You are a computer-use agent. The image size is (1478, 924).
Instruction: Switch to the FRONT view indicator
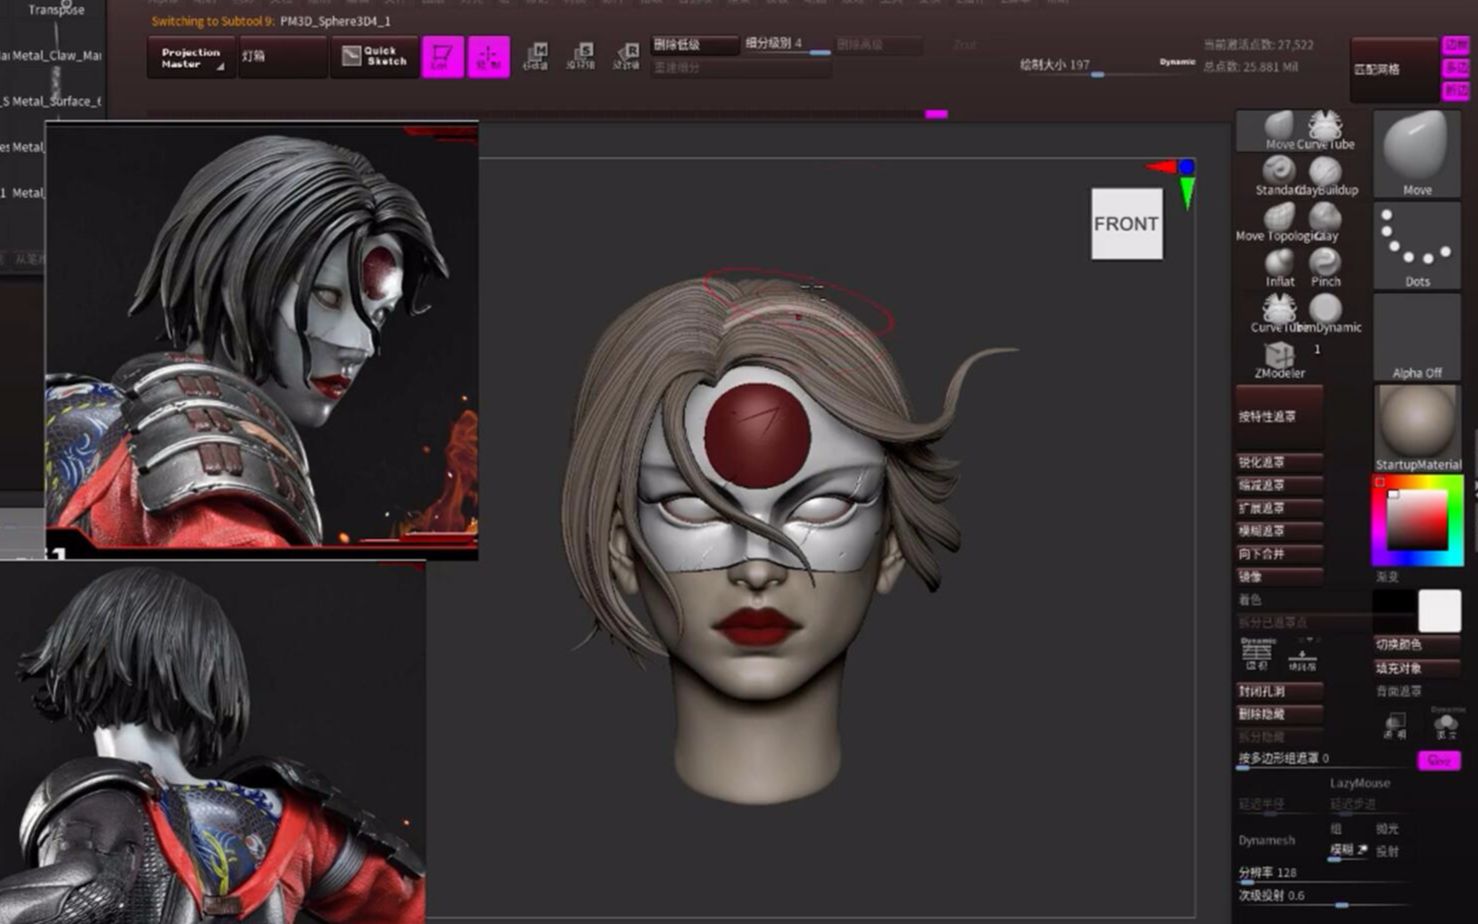point(1126,222)
